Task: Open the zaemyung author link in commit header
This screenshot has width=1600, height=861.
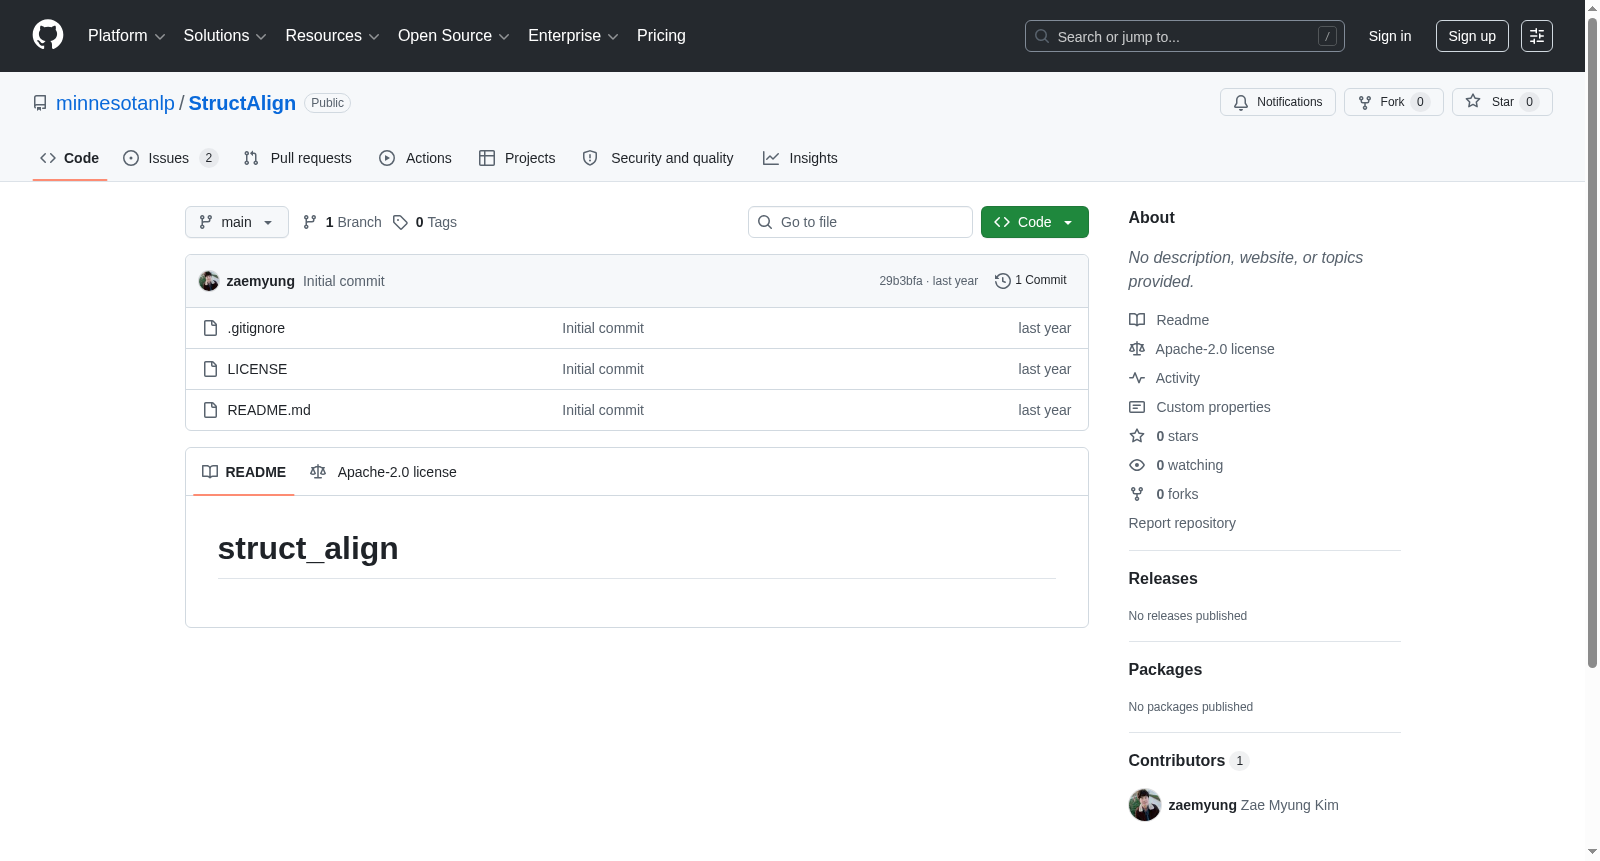Action: [x=261, y=281]
